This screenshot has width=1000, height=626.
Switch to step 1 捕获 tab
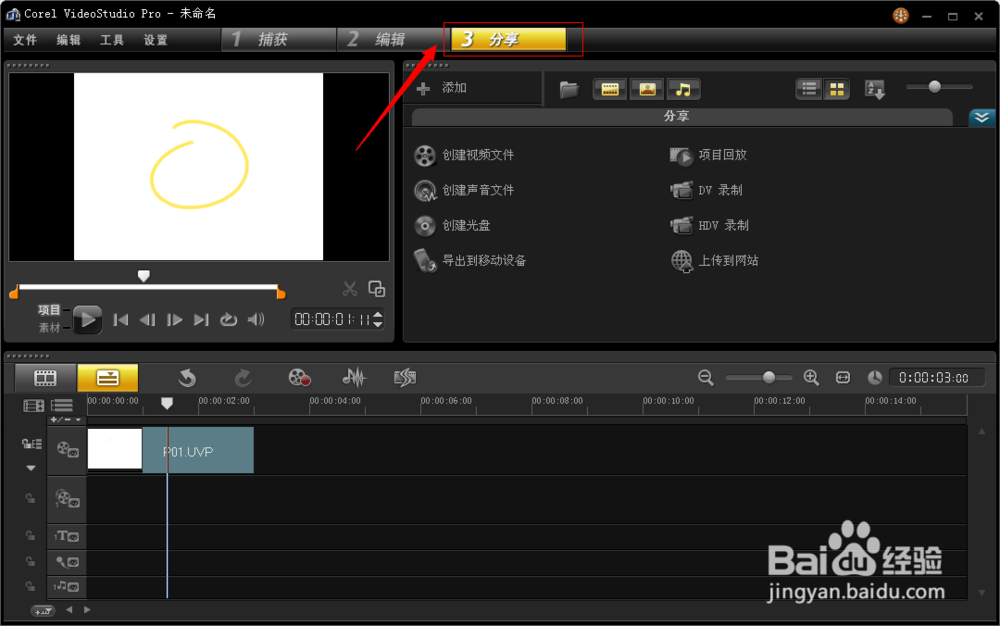pos(279,40)
